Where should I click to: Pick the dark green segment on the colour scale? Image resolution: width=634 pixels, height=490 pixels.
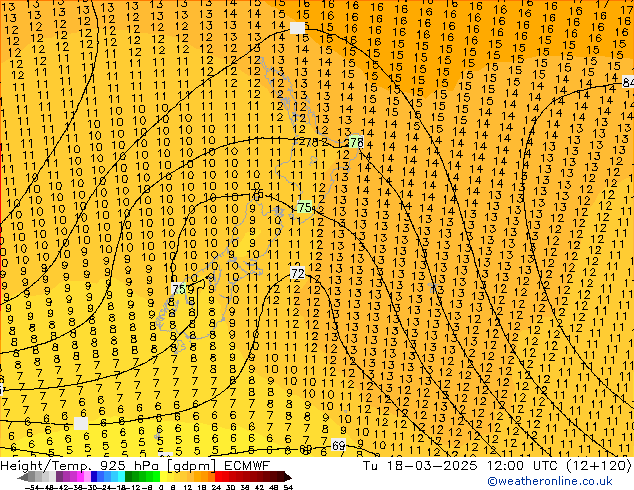point(128,477)
